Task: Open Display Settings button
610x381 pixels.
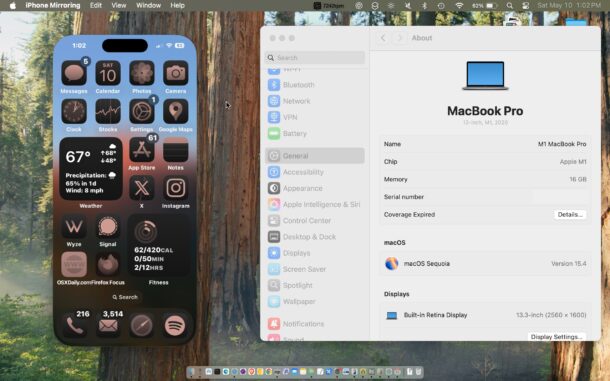Action: (556, 337)
